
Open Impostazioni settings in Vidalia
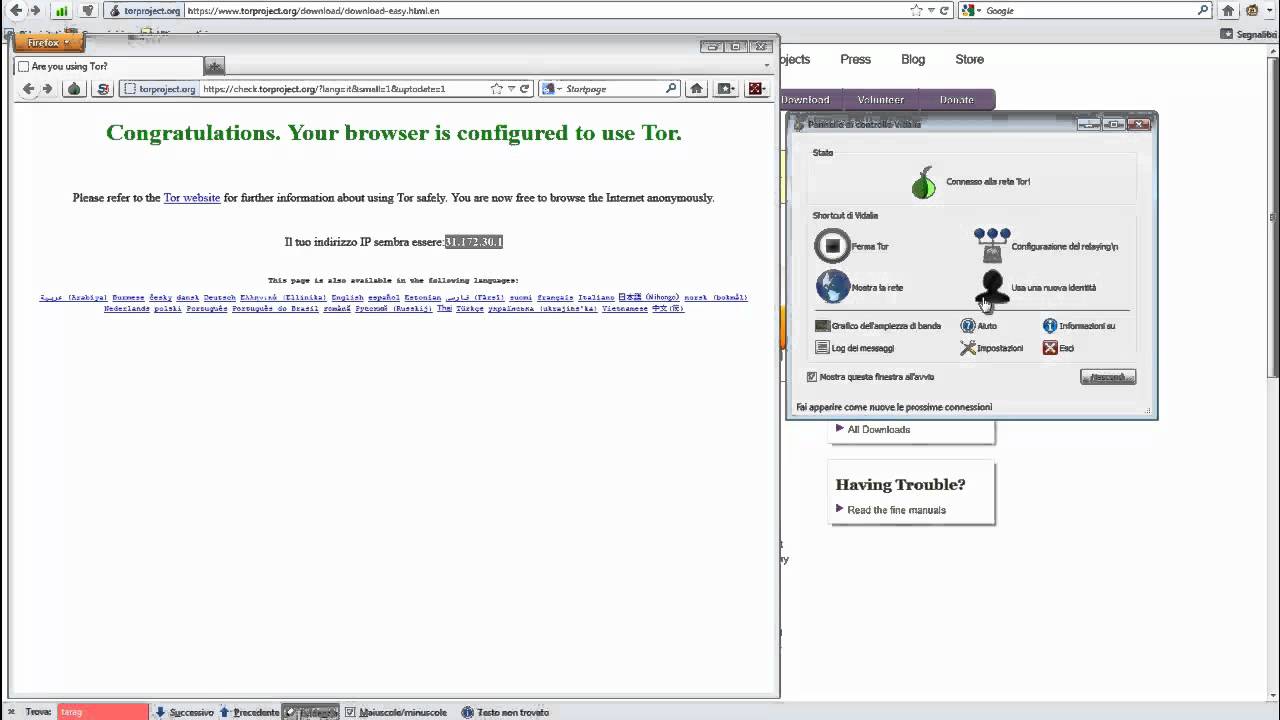point(992,348)
